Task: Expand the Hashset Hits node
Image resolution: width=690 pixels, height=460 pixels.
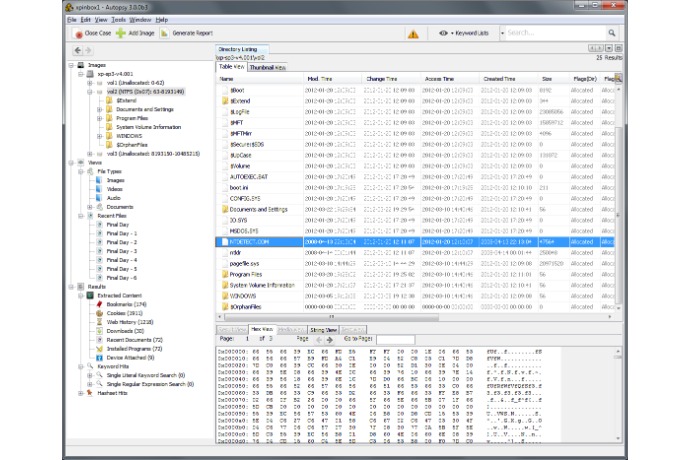Action: point(81,393)
